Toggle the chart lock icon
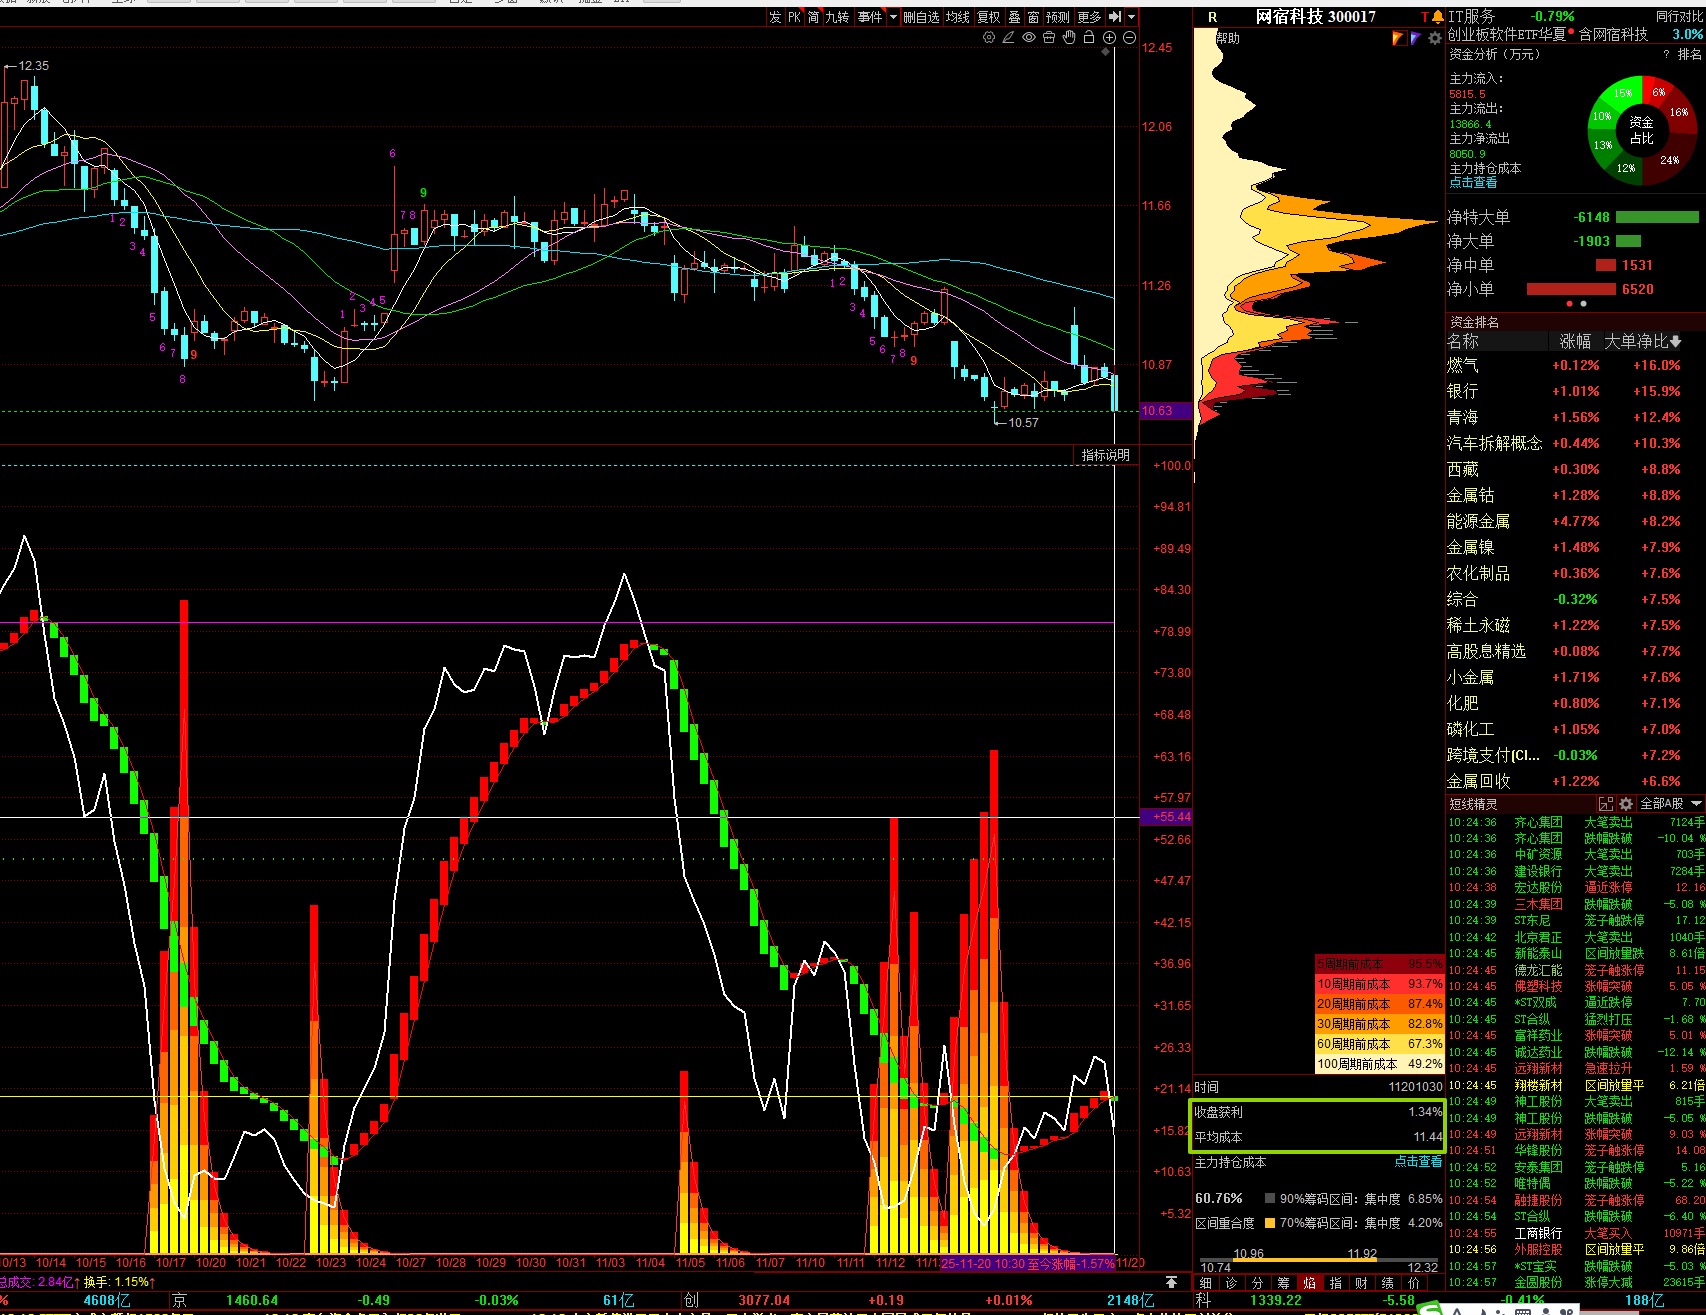This screenshot has width=1706, height=1315. [1089, 38]
